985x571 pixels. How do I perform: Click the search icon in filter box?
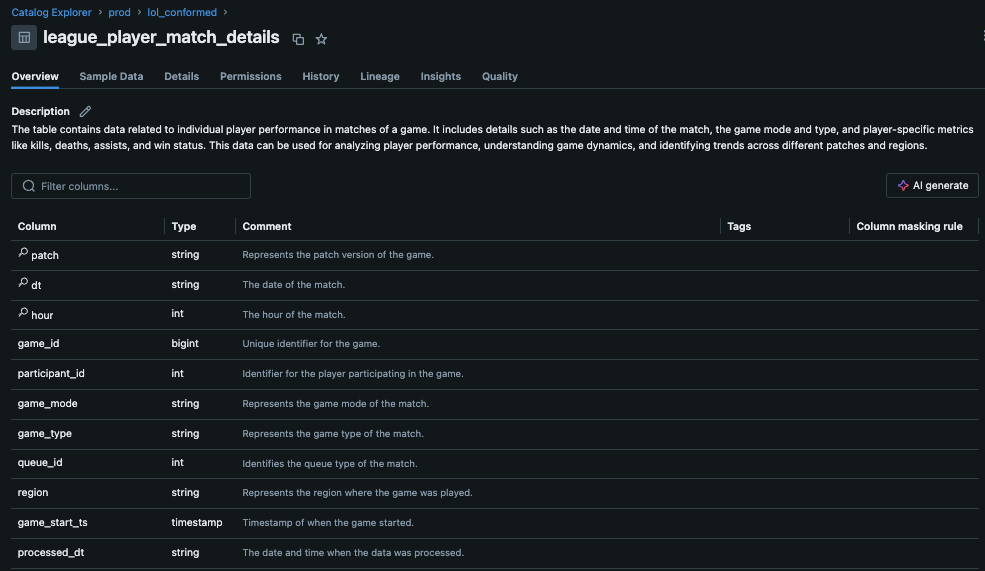(29, 186)
